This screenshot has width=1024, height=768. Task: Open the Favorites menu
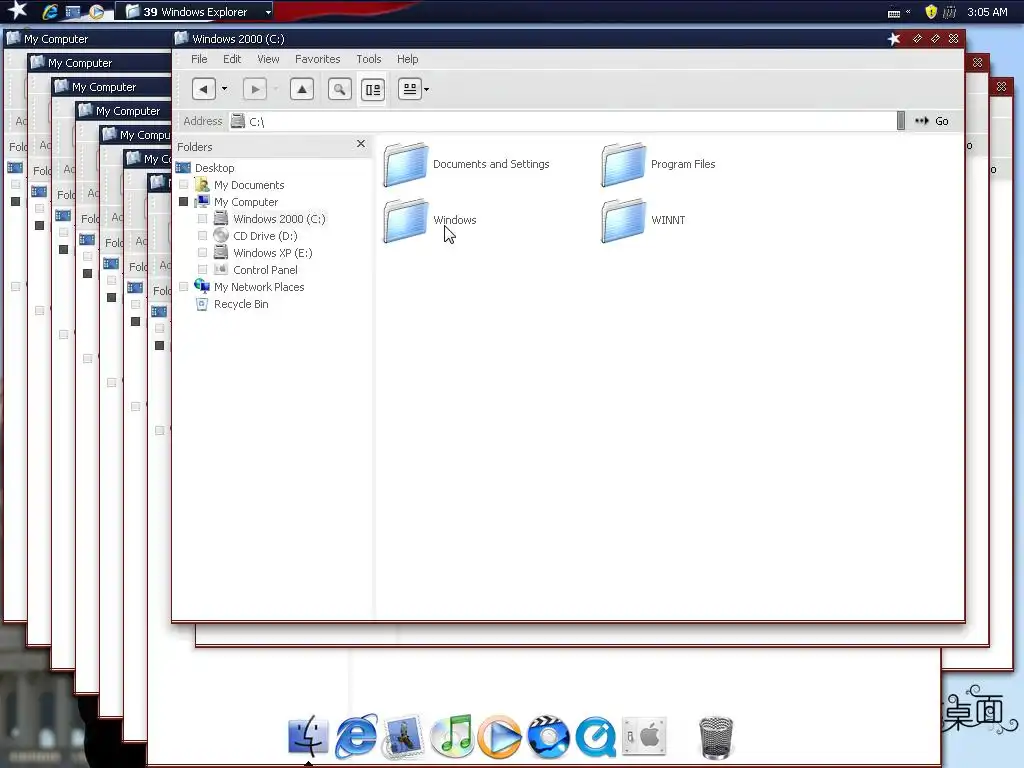317,59
